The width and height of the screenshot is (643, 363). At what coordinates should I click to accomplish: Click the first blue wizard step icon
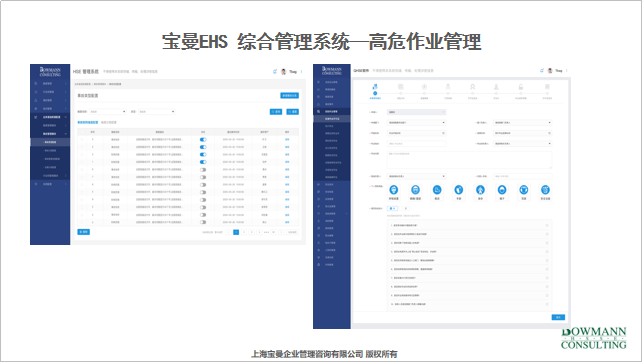pyautogui.click(x=375, y=87)
